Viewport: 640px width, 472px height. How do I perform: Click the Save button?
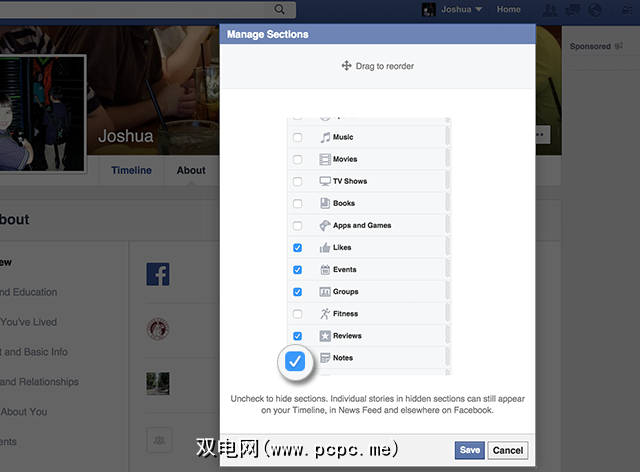click(x=469, y=450)
